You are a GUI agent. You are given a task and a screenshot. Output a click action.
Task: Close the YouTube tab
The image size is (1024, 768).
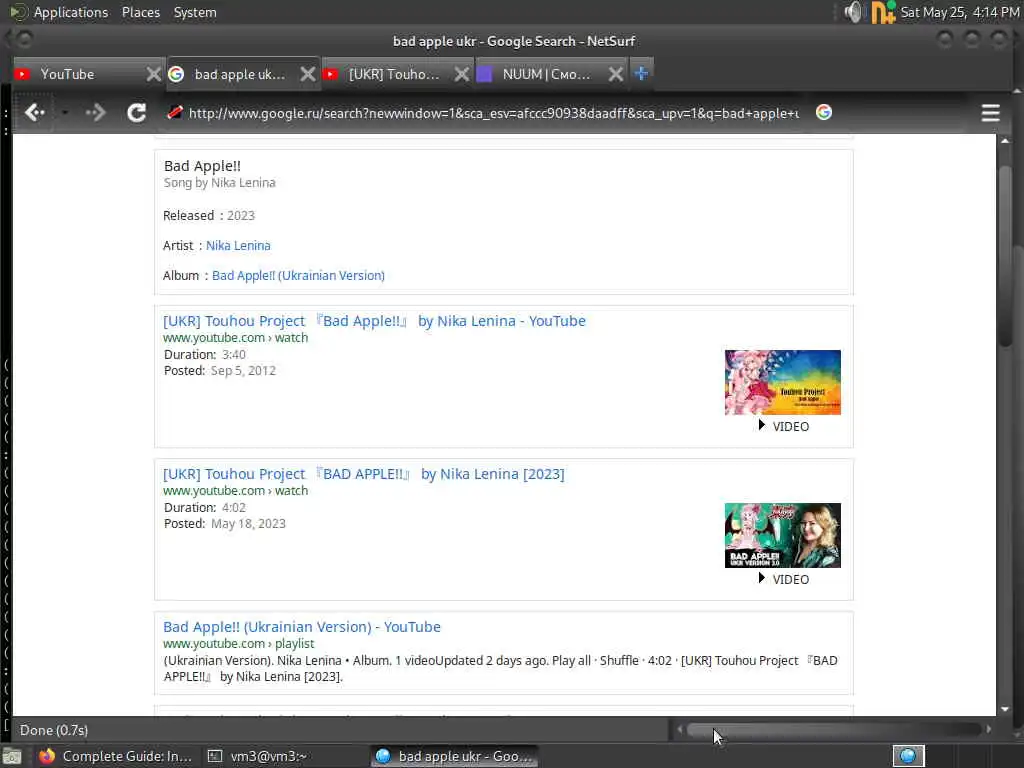[153, 74]
